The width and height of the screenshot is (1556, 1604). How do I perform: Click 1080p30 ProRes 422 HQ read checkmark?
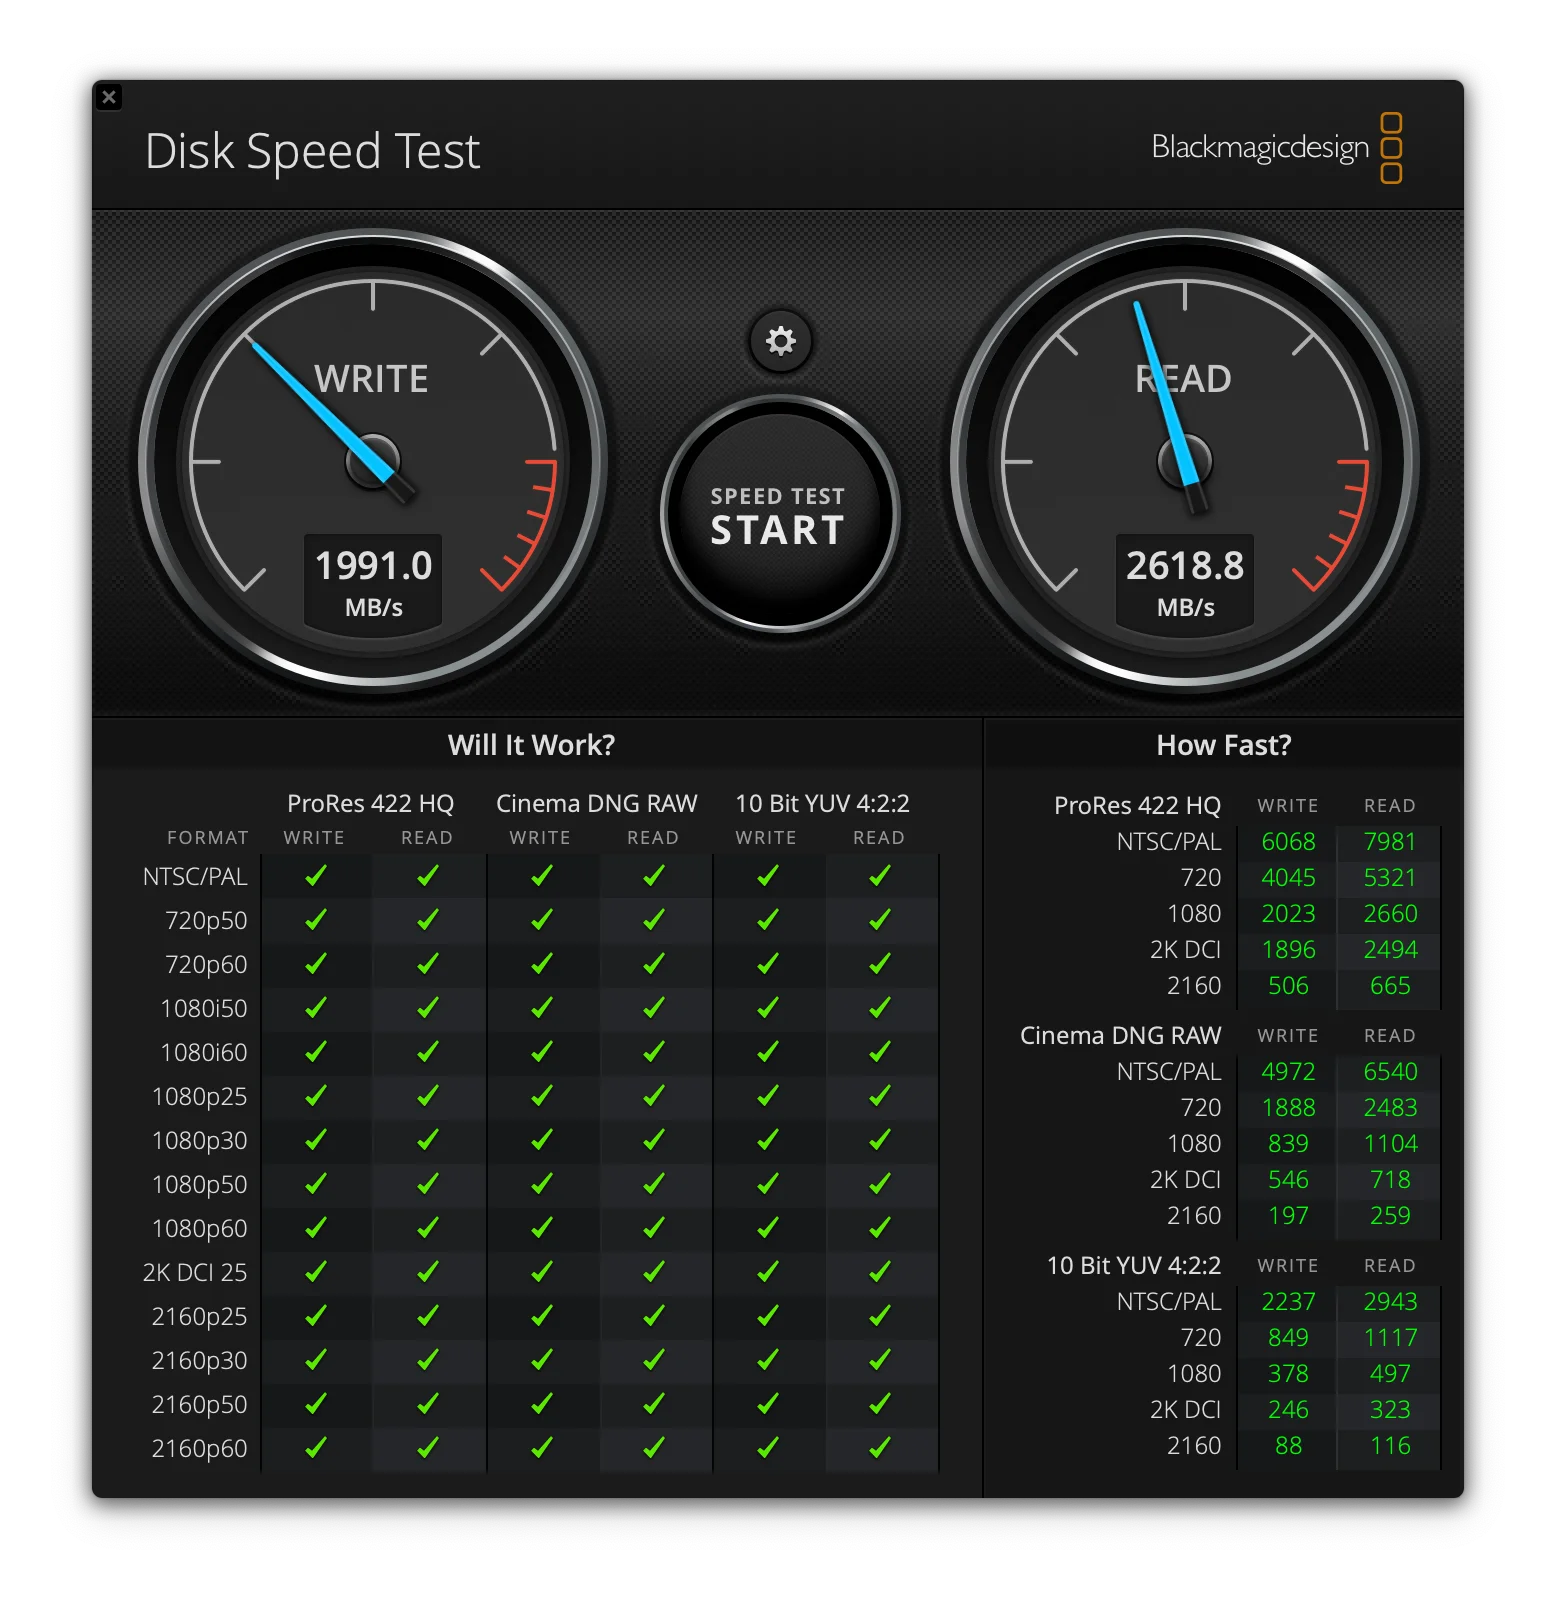pos(428,1140)
